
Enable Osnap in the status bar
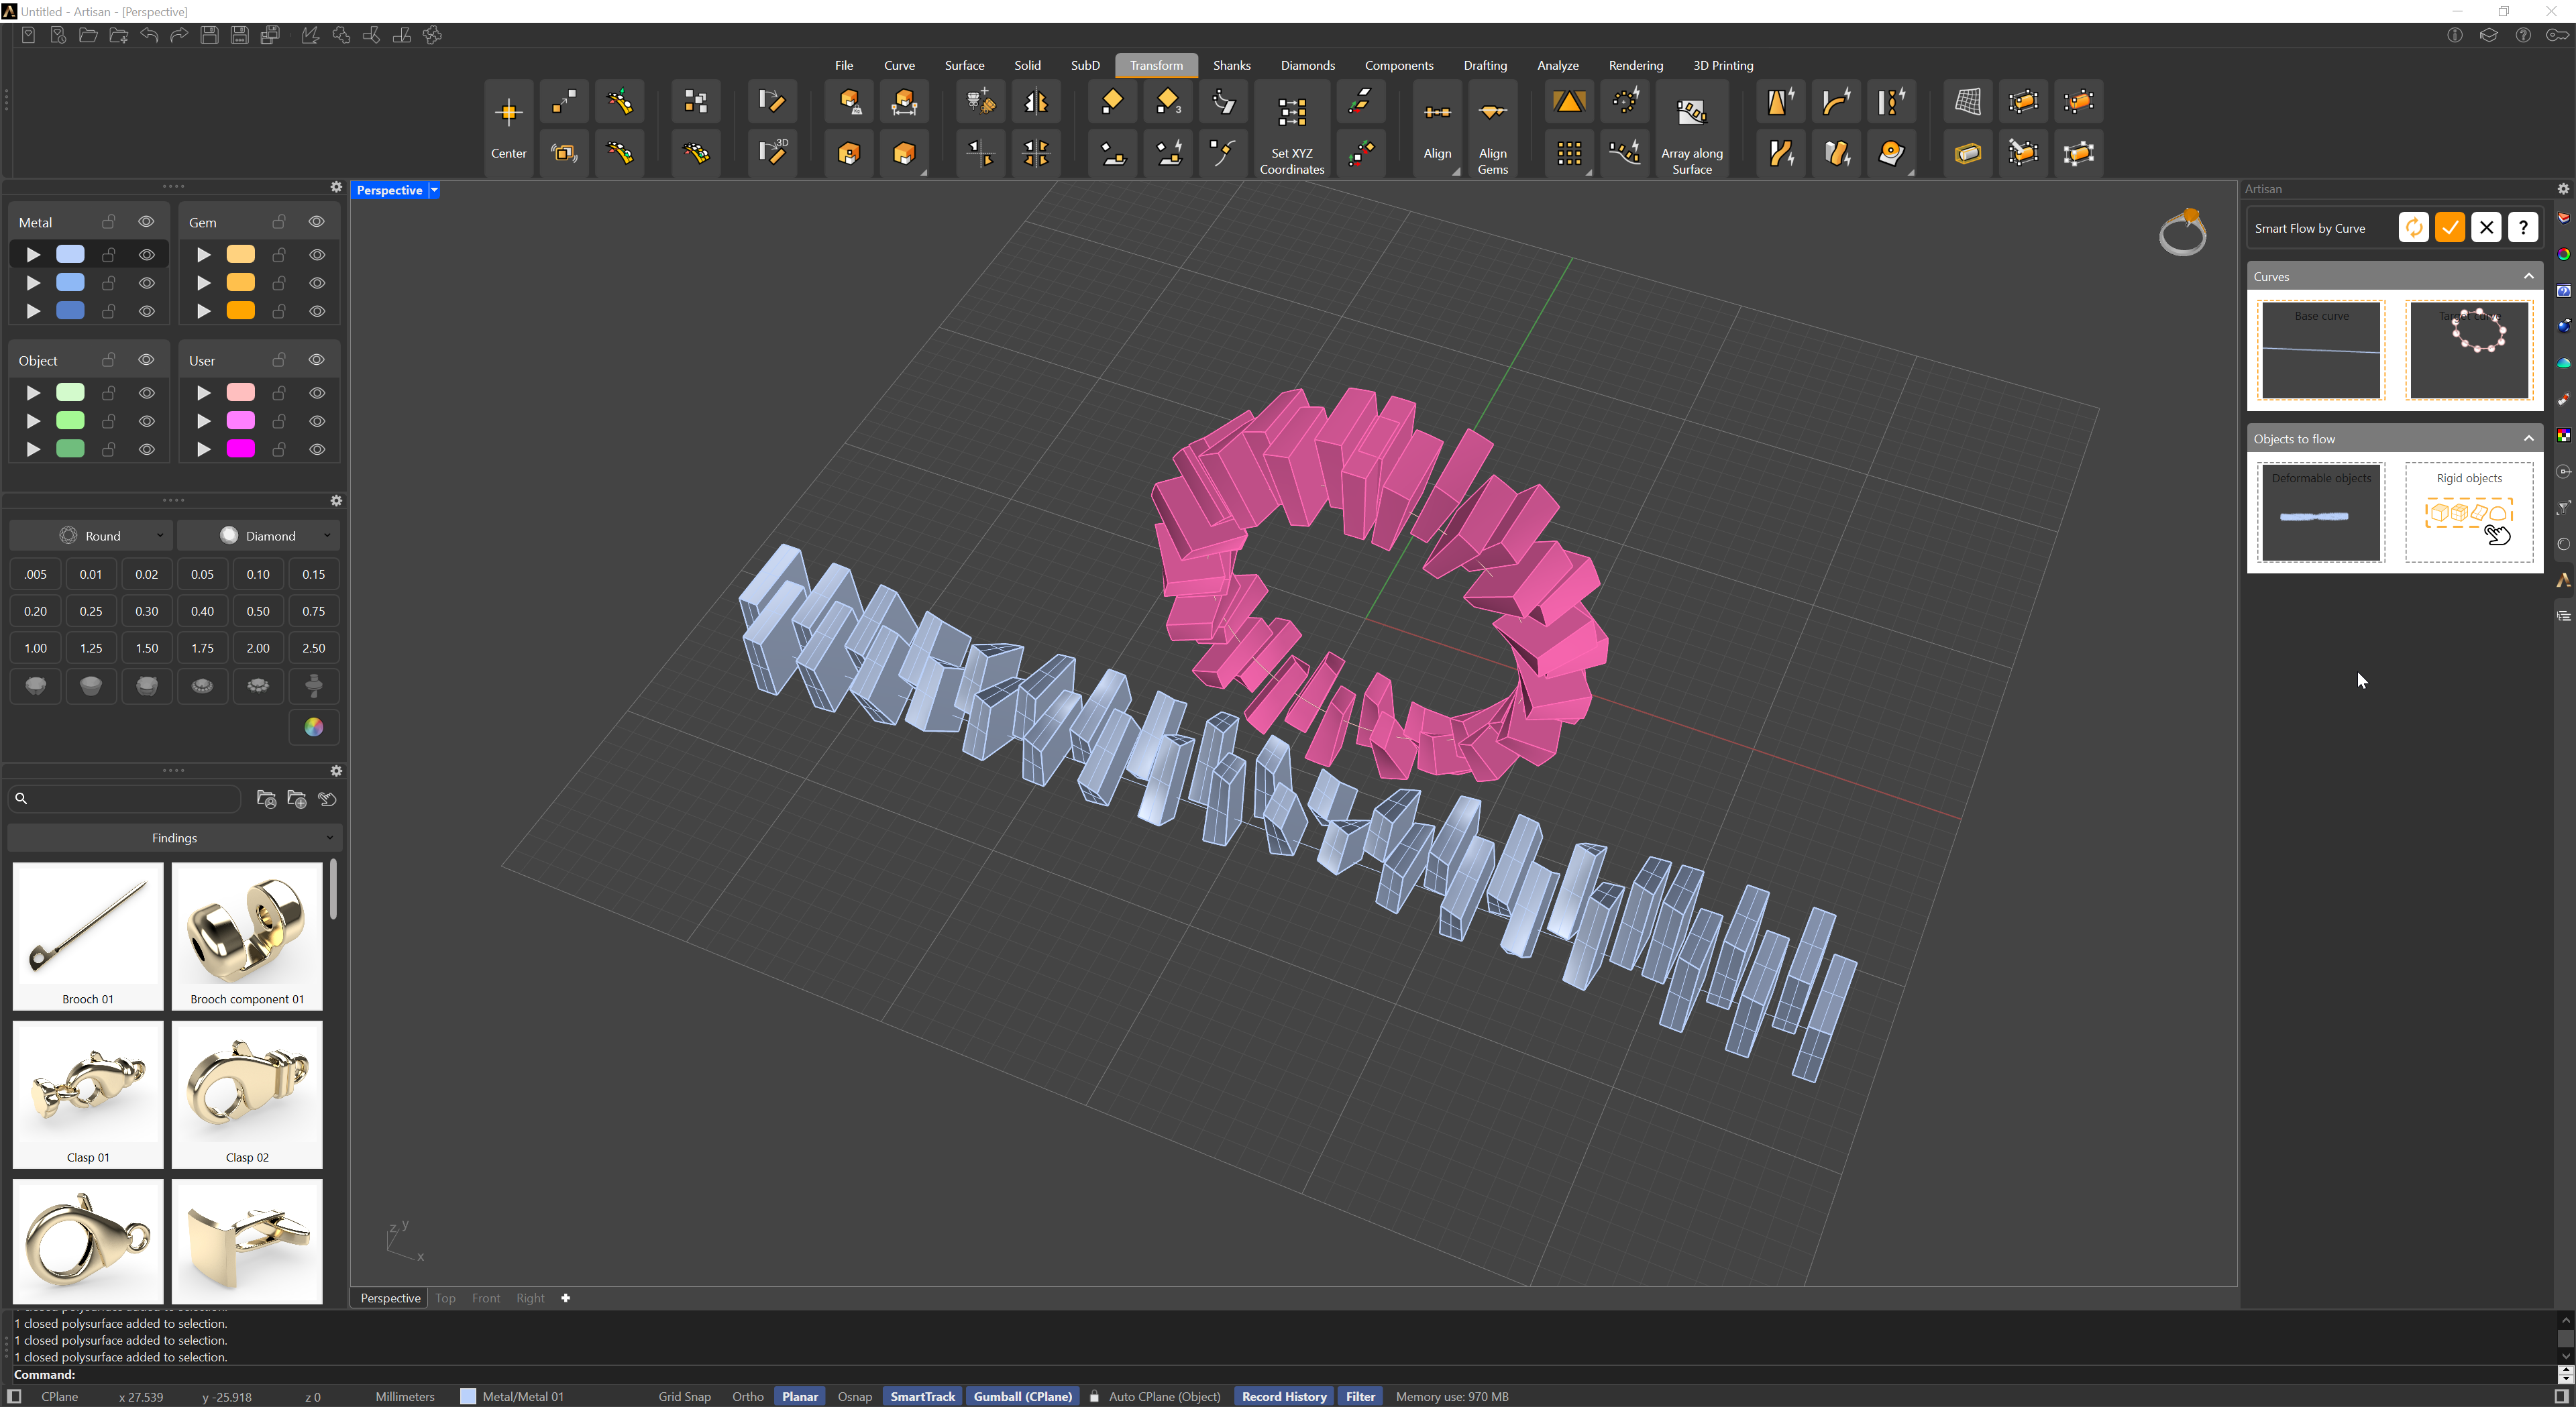pos(854,1396)
